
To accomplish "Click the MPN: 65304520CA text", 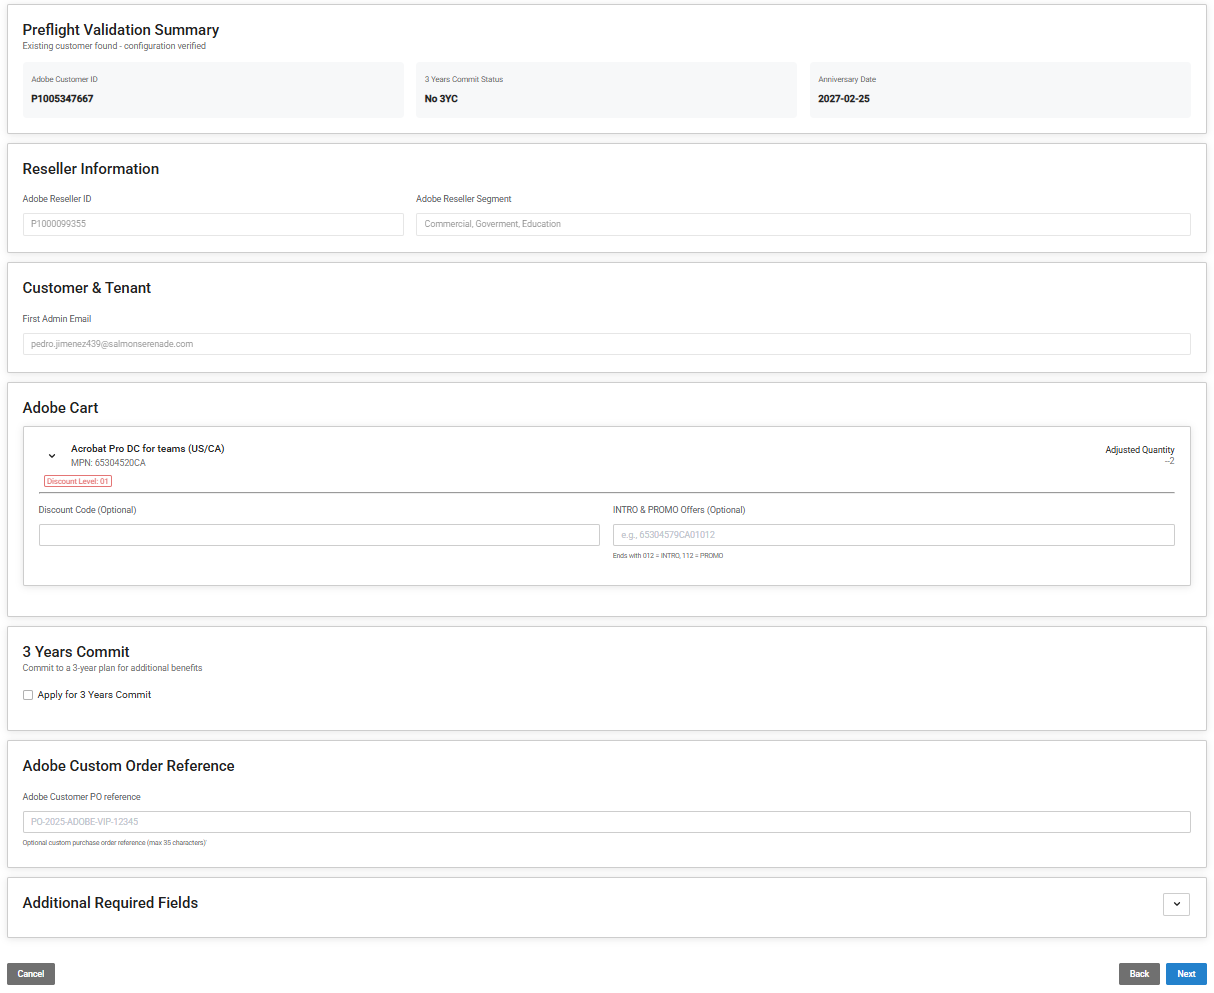I will (x=108, y=463).
